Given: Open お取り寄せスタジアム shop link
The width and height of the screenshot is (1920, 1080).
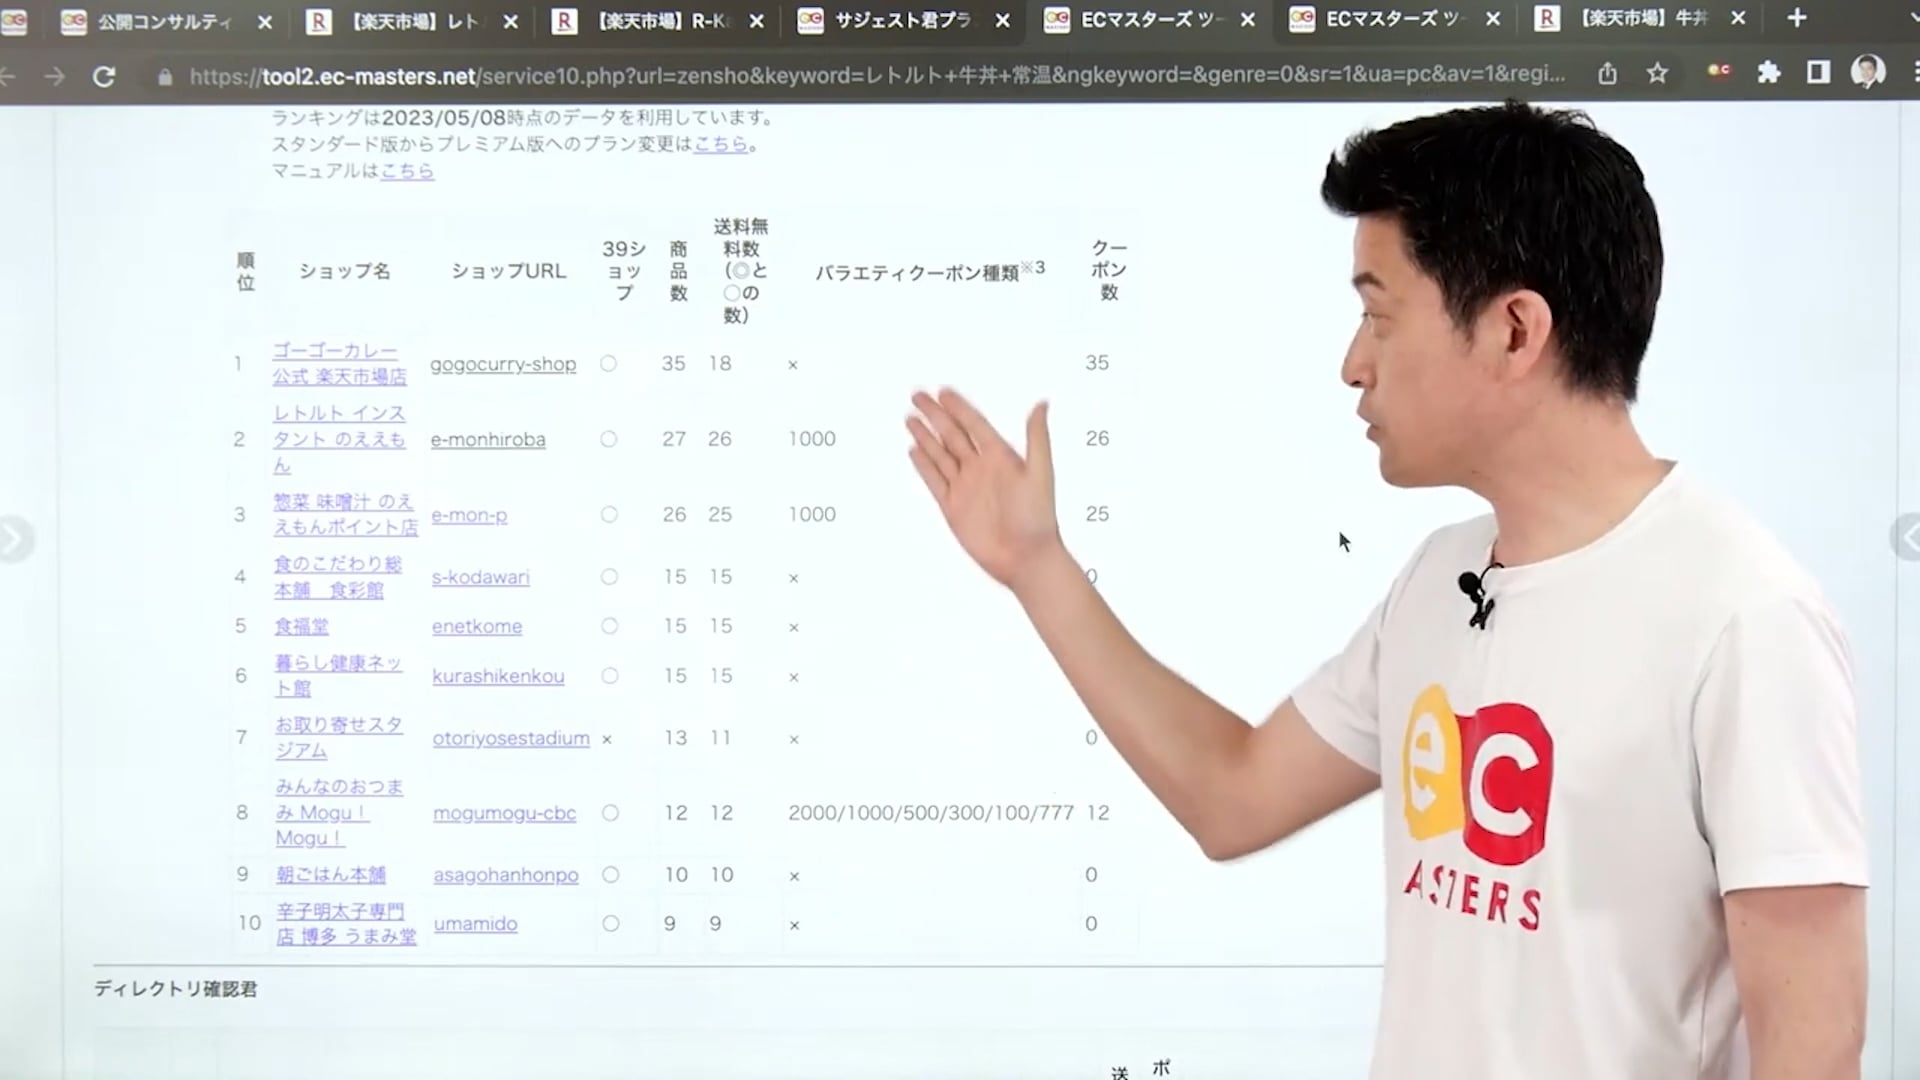Looking at the screenshot, I should [x=339, y=737].
